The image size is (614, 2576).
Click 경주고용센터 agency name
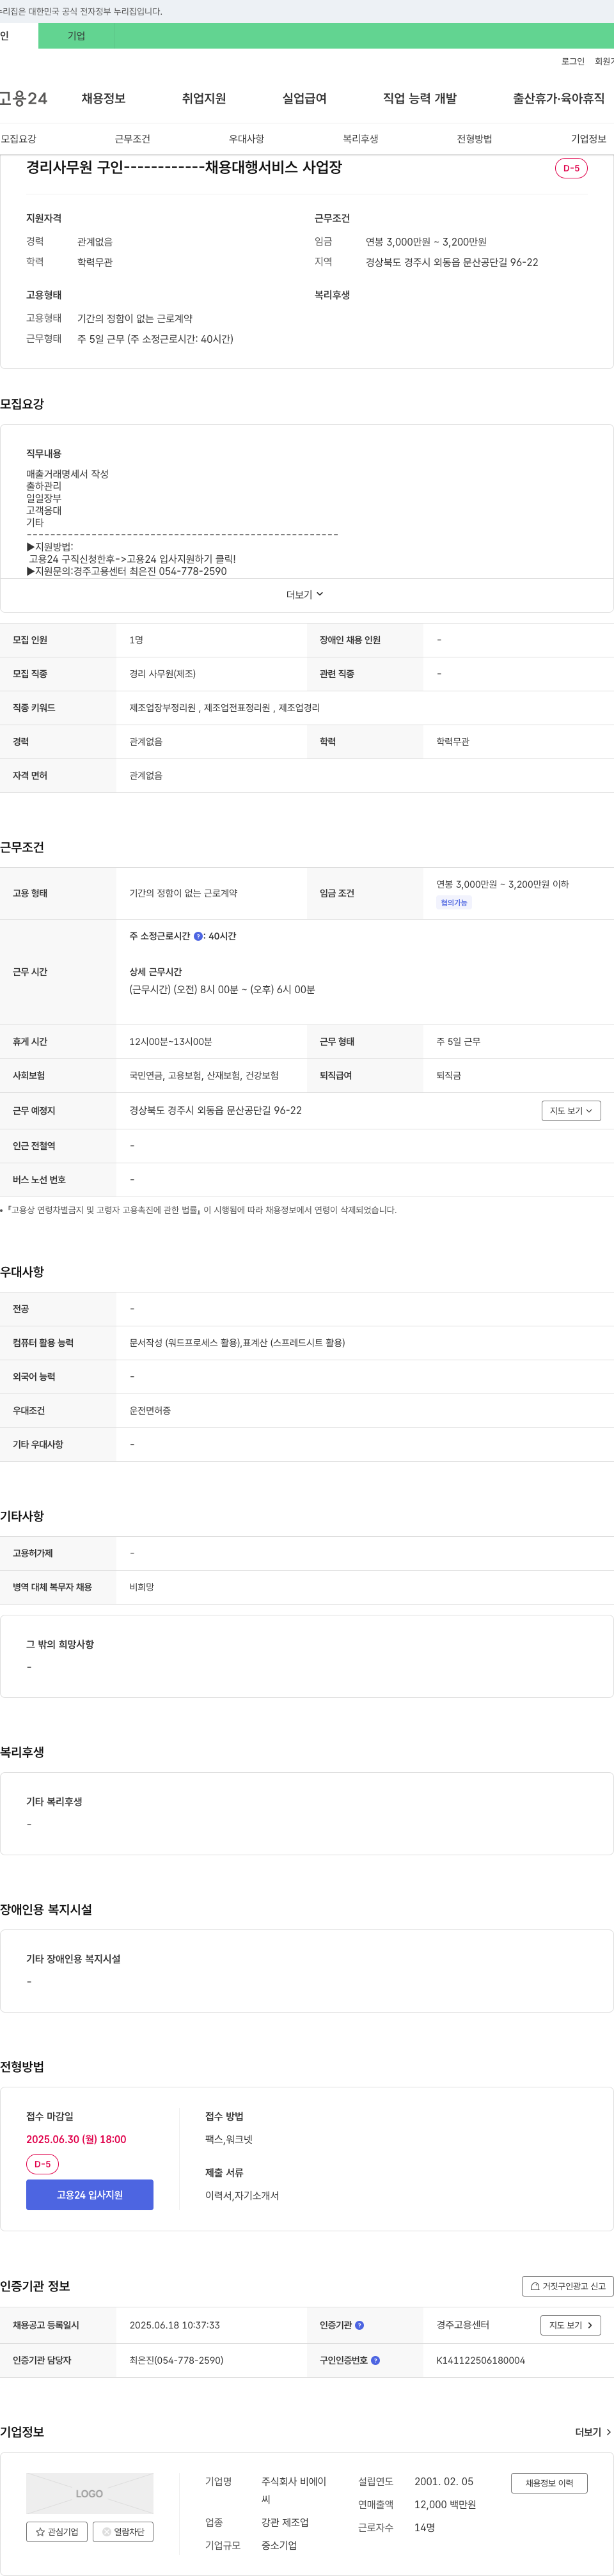coord(463,2325)
